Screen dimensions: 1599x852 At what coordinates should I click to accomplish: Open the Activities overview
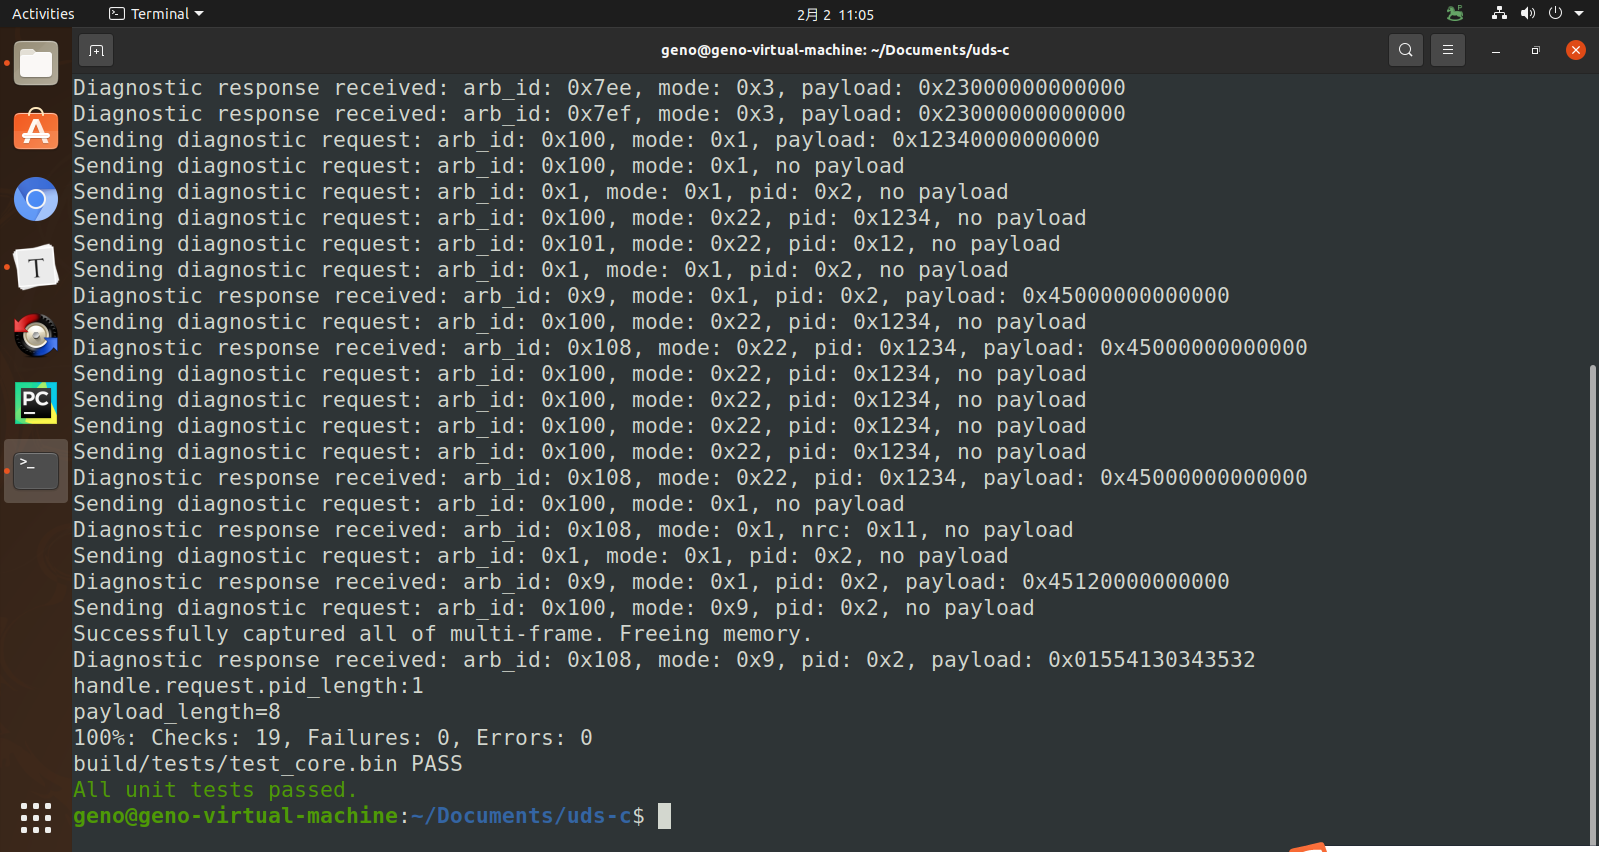click(x=43, y=14)
